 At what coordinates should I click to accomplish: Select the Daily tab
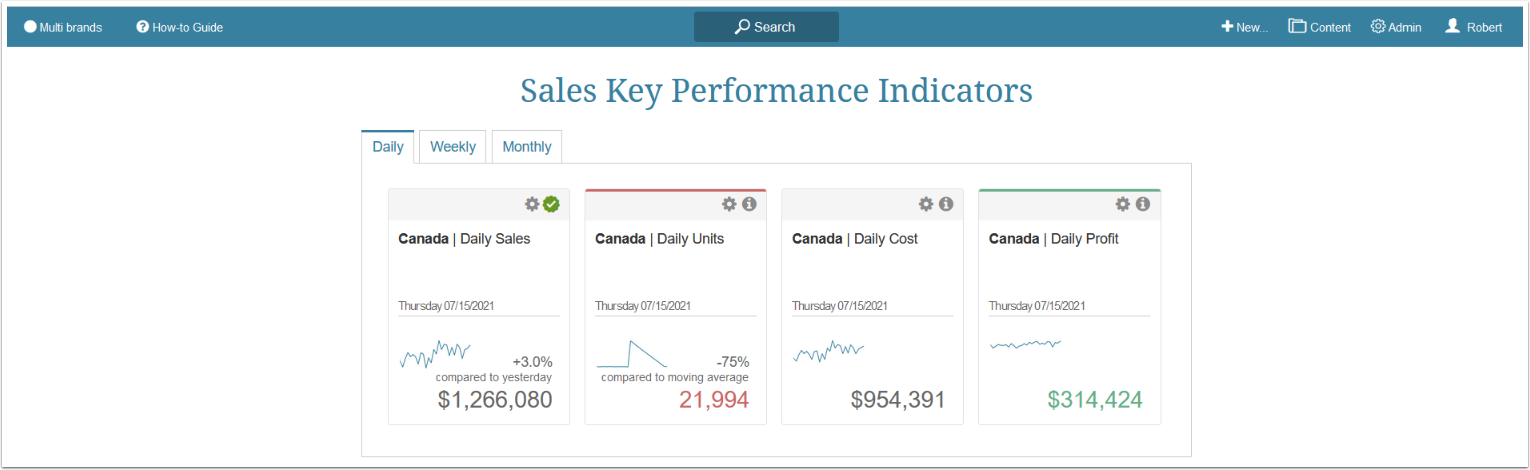[x=388, y=147]
